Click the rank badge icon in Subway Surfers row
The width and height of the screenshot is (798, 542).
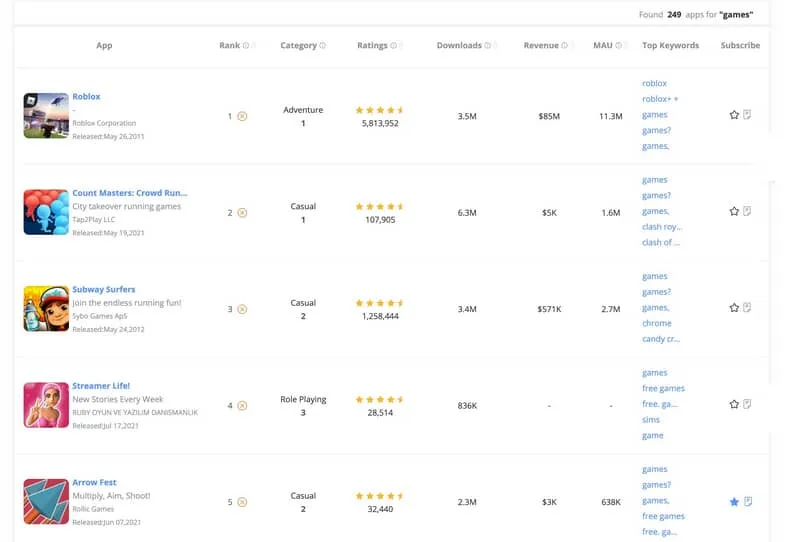[x=242, y=309]
